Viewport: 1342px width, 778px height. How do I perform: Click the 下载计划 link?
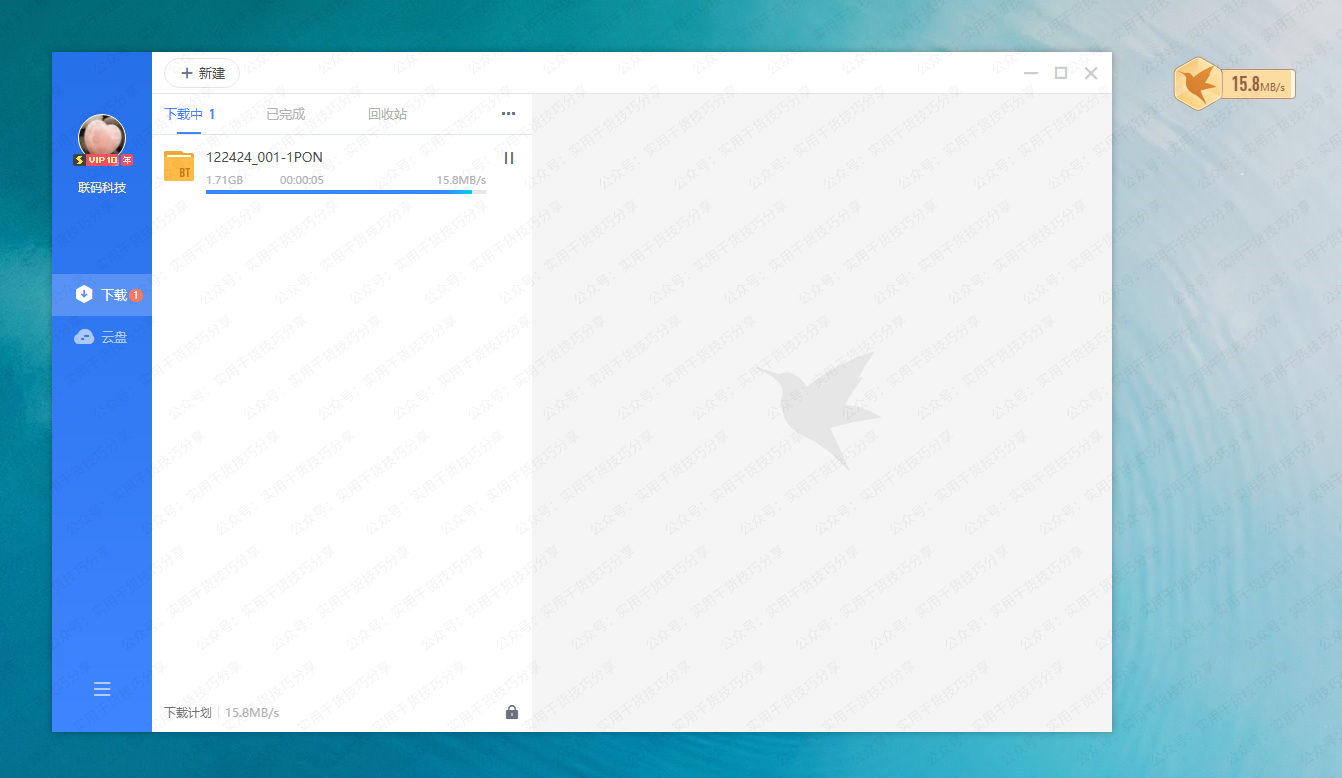[188, 713]
